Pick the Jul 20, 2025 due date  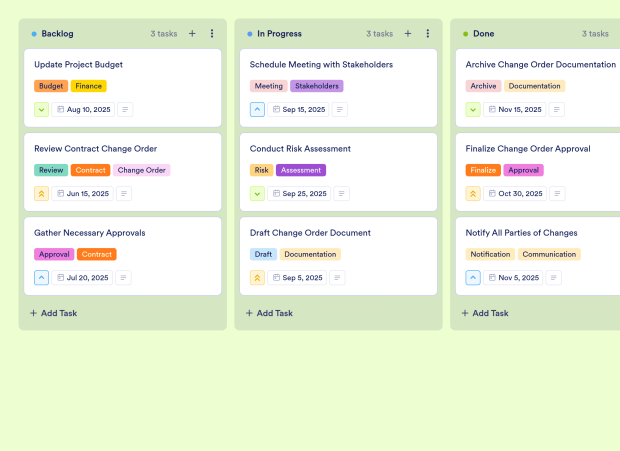[x=82, y=278]
